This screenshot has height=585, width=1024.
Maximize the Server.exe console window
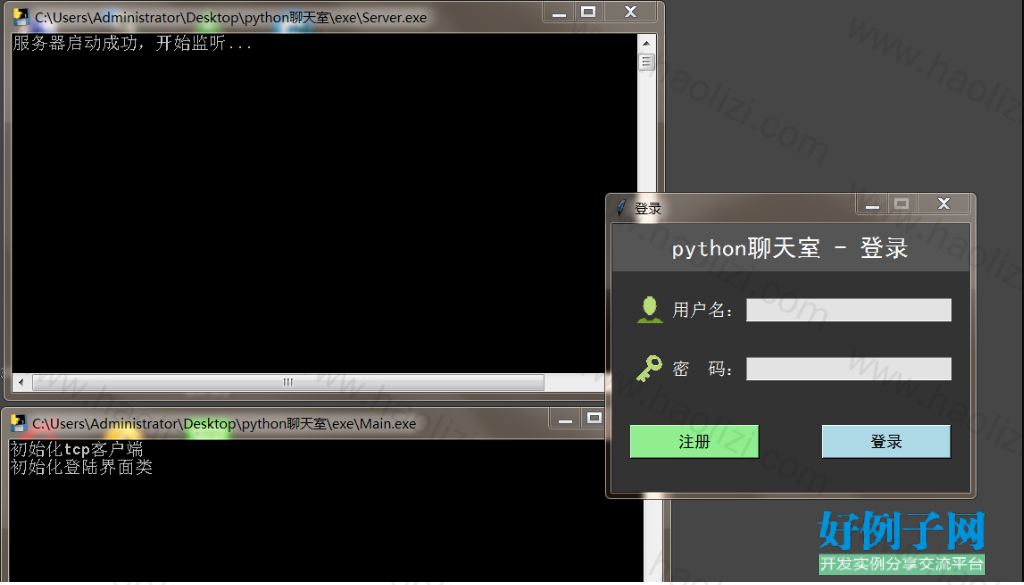pos(588,12)
